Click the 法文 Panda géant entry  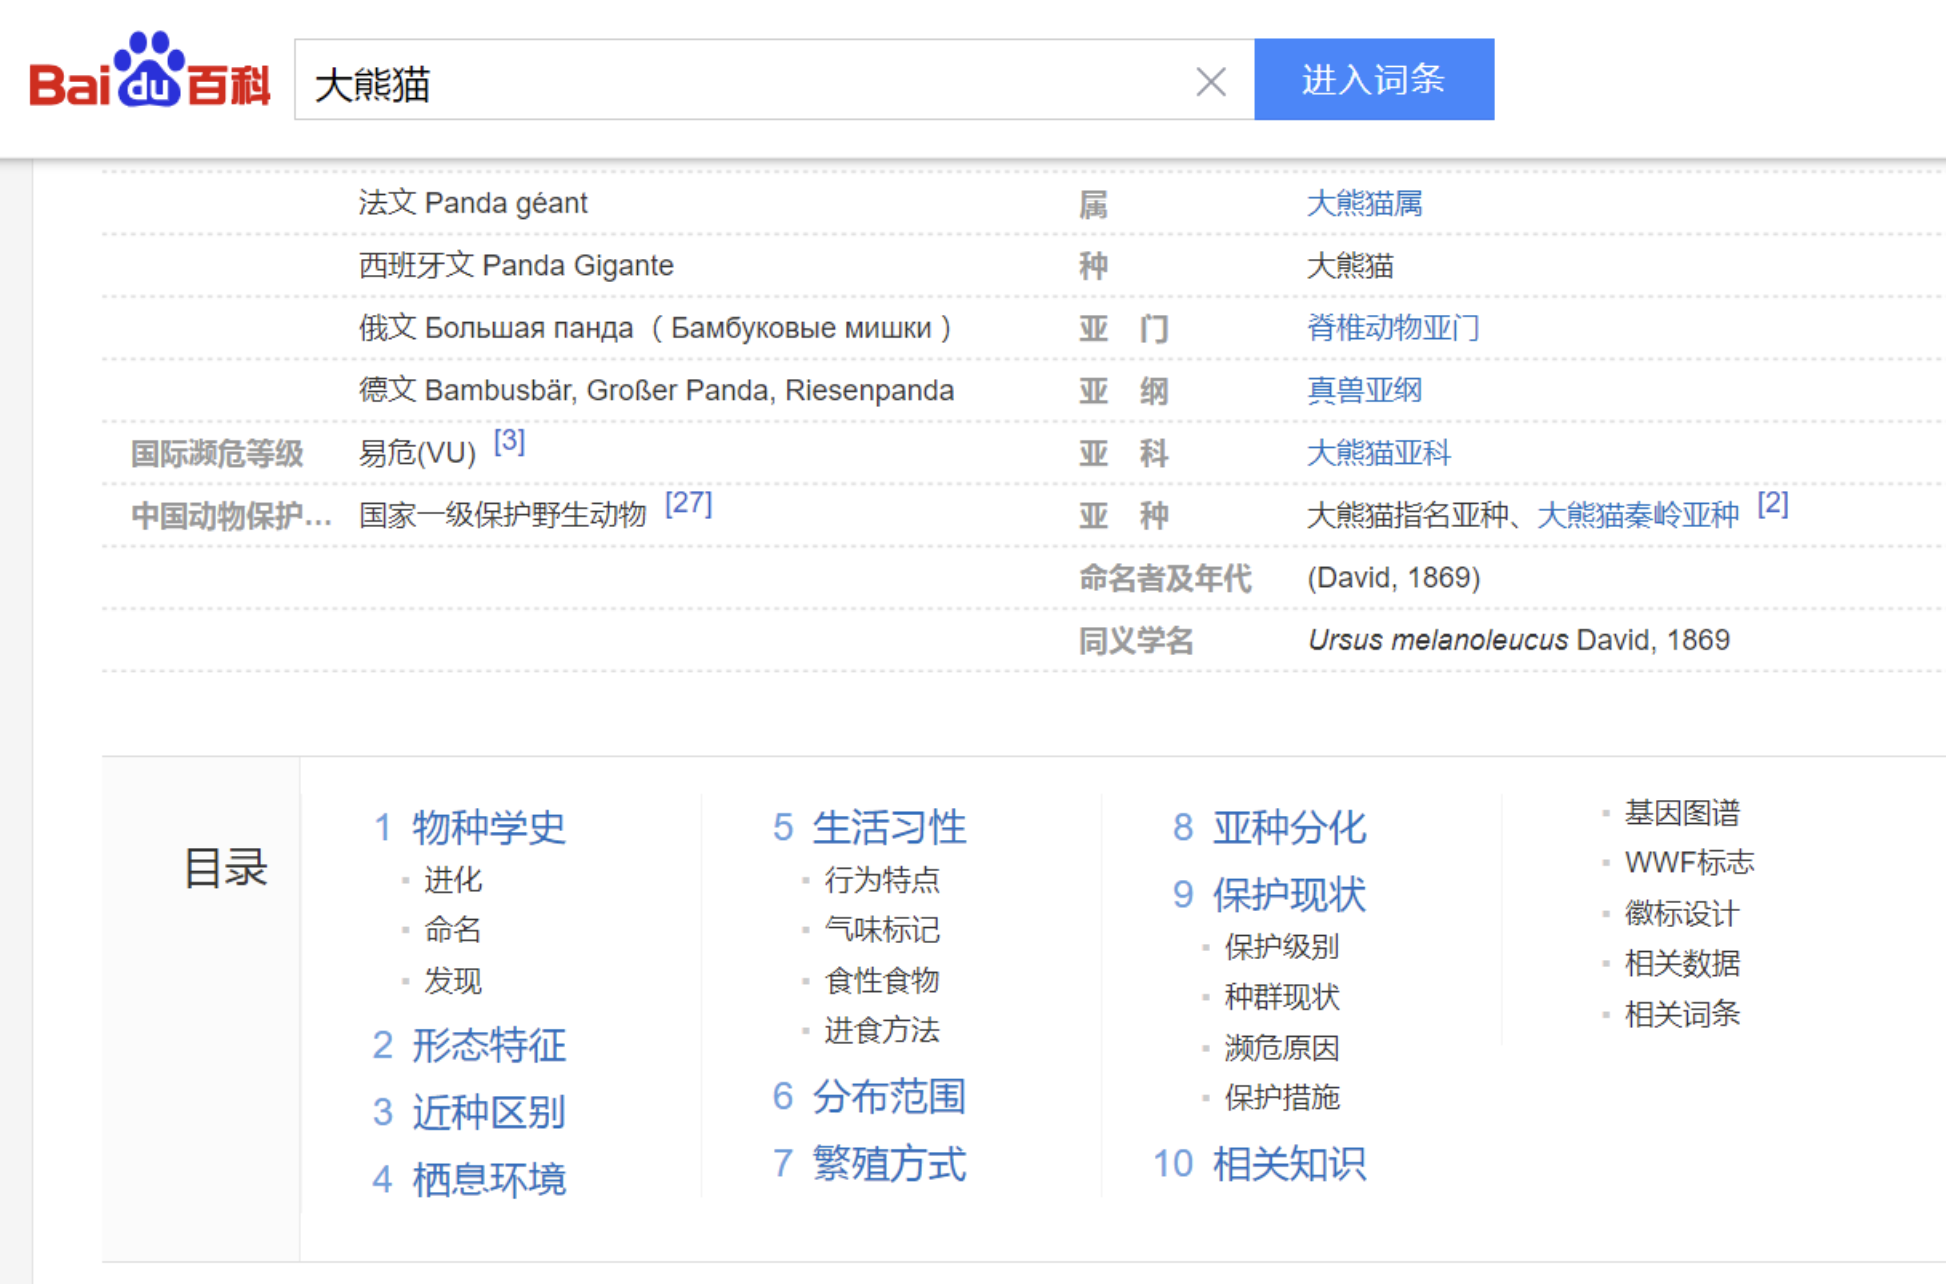(473, 203)
